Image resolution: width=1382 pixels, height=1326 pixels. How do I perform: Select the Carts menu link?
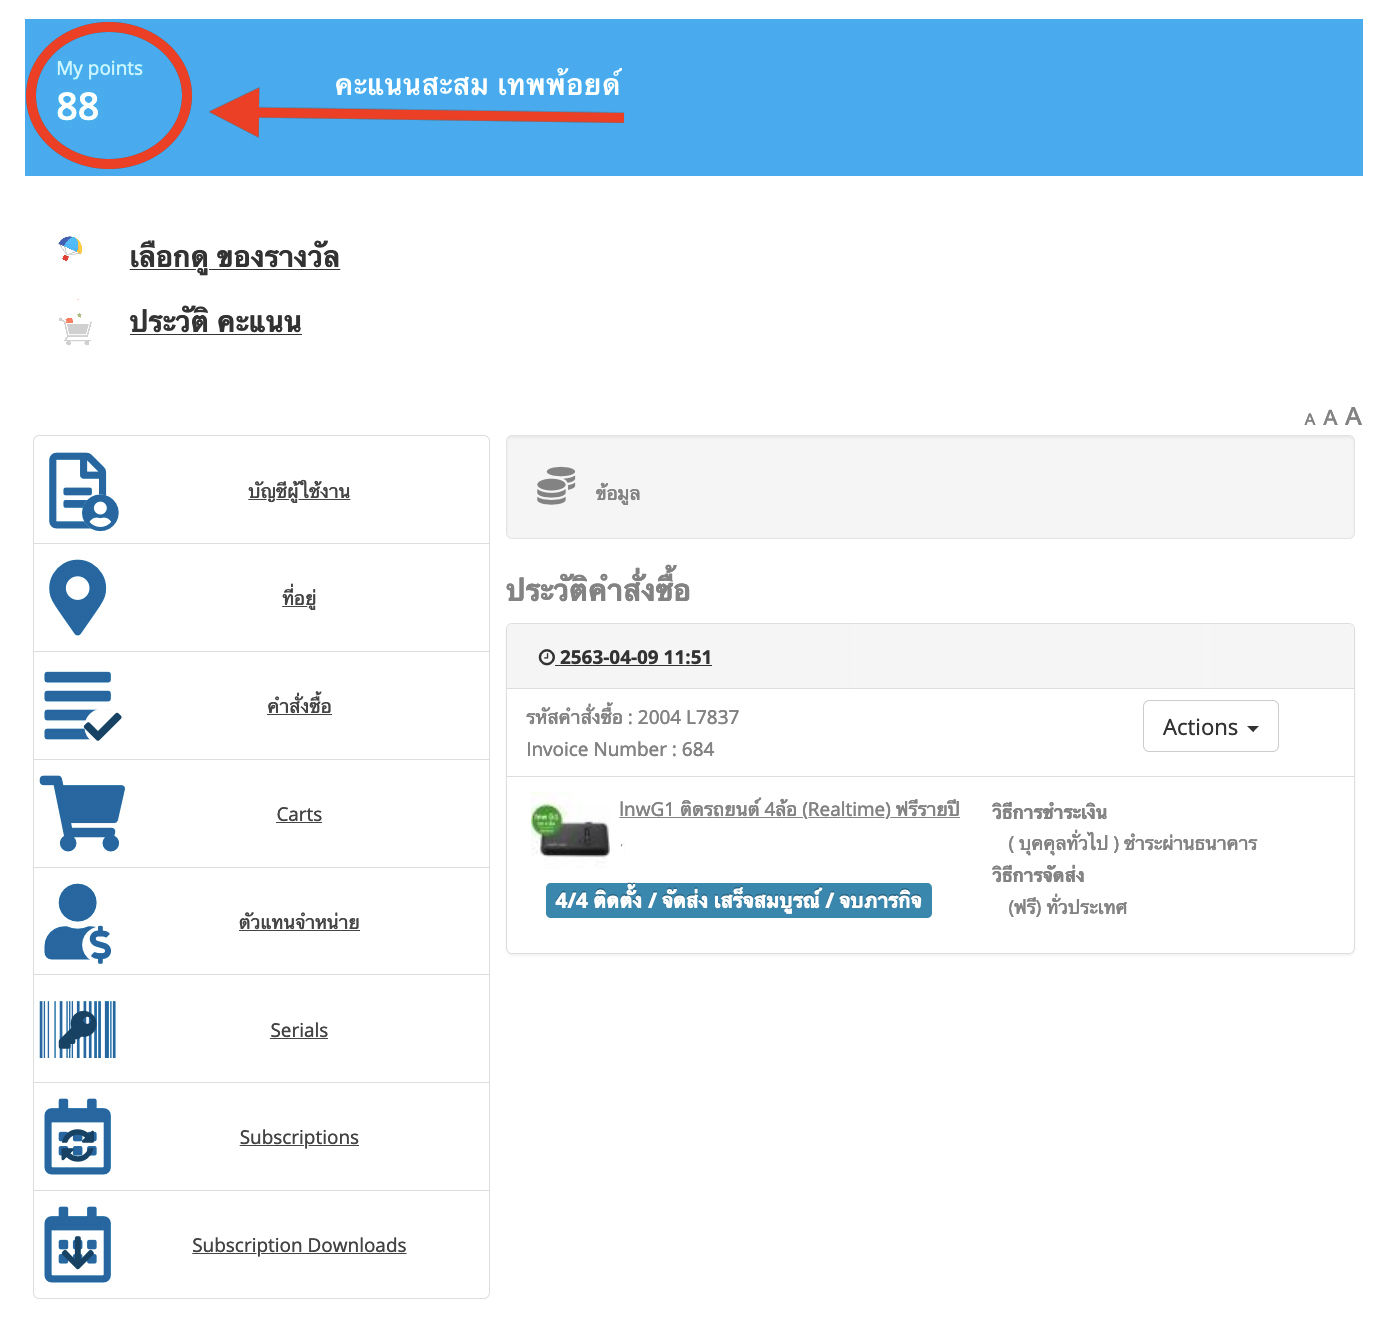point(299,814)
